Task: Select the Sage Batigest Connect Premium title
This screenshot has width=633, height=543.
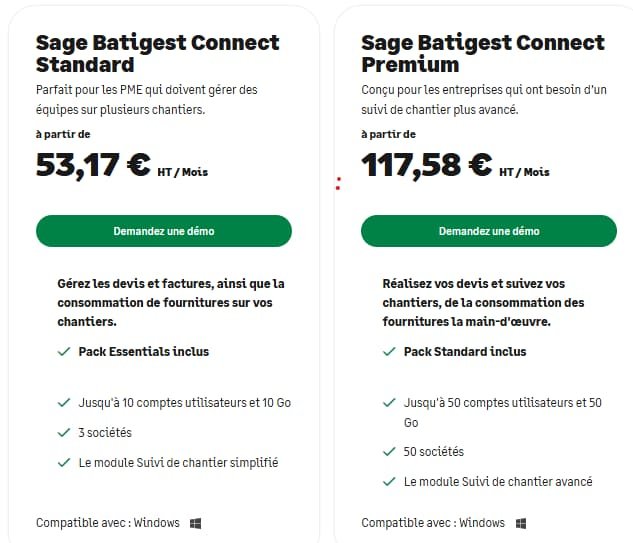Action: point(482,54)
